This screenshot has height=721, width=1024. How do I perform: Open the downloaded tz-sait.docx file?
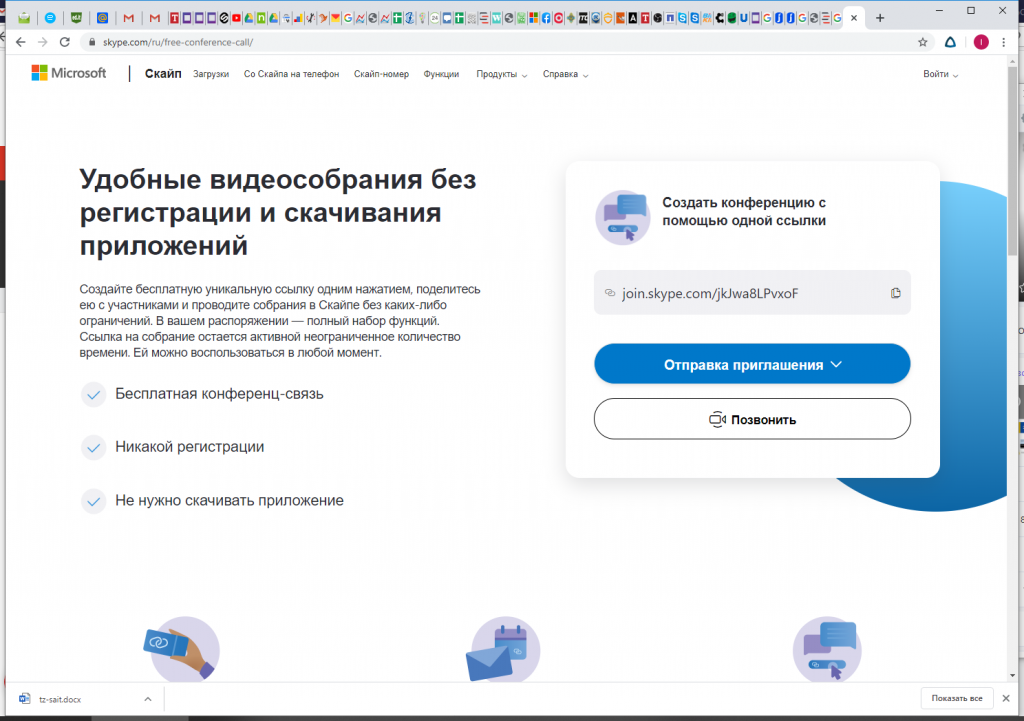click(x=60, y=699)
